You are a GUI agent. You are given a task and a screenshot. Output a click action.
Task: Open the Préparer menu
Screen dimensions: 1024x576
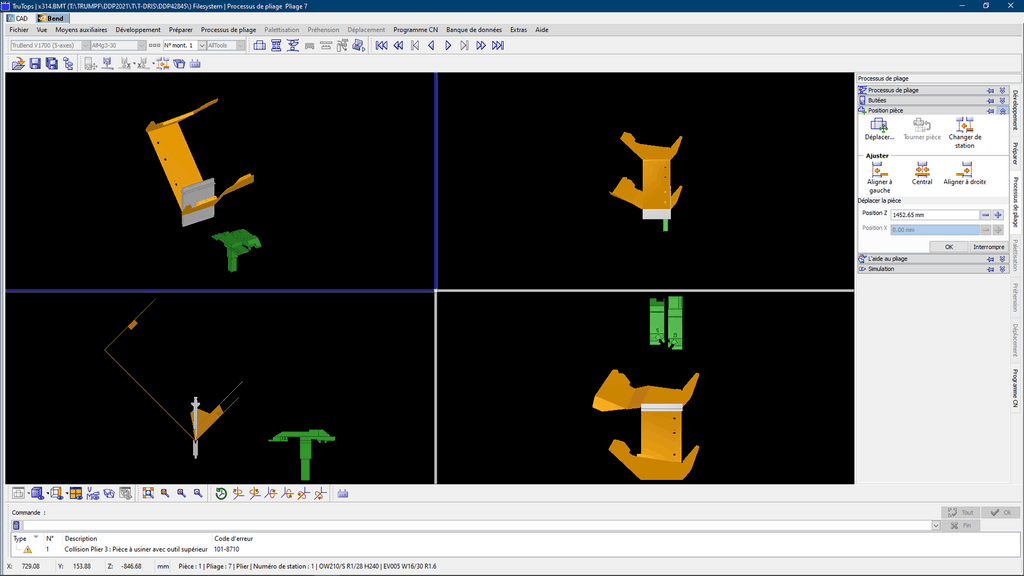(180, 29)
